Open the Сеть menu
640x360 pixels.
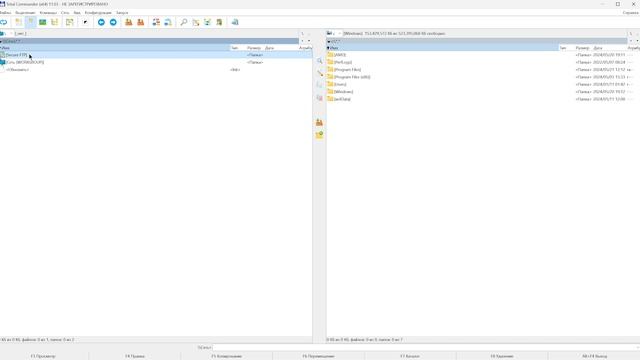tap(65, 13)
